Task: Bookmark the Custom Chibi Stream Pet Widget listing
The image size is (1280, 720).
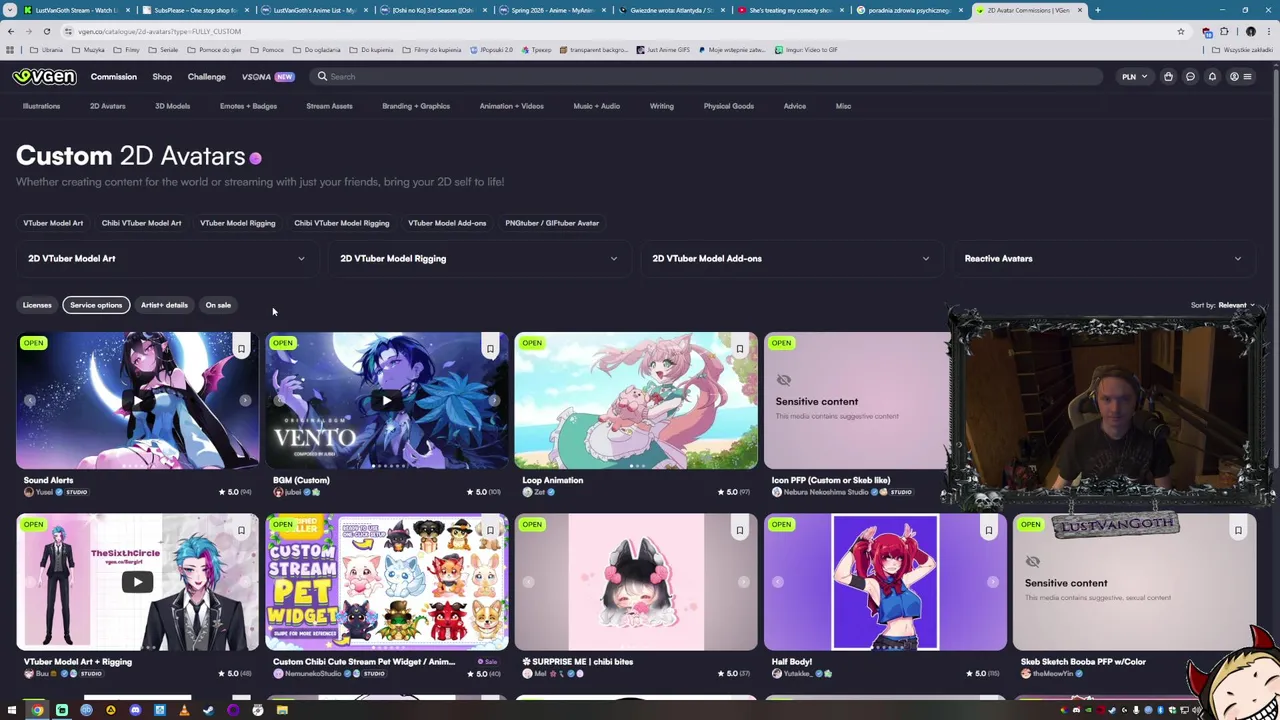Action: [490, 530]
